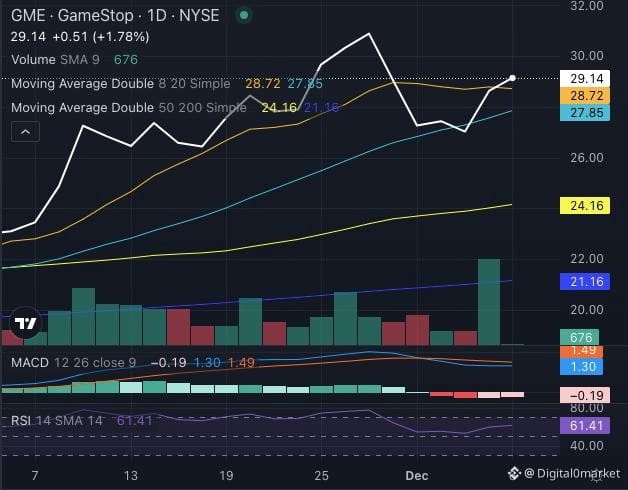Click the 26.00 price axis label
This screenshot has height=490, width=628.
(x=587, y=157)
